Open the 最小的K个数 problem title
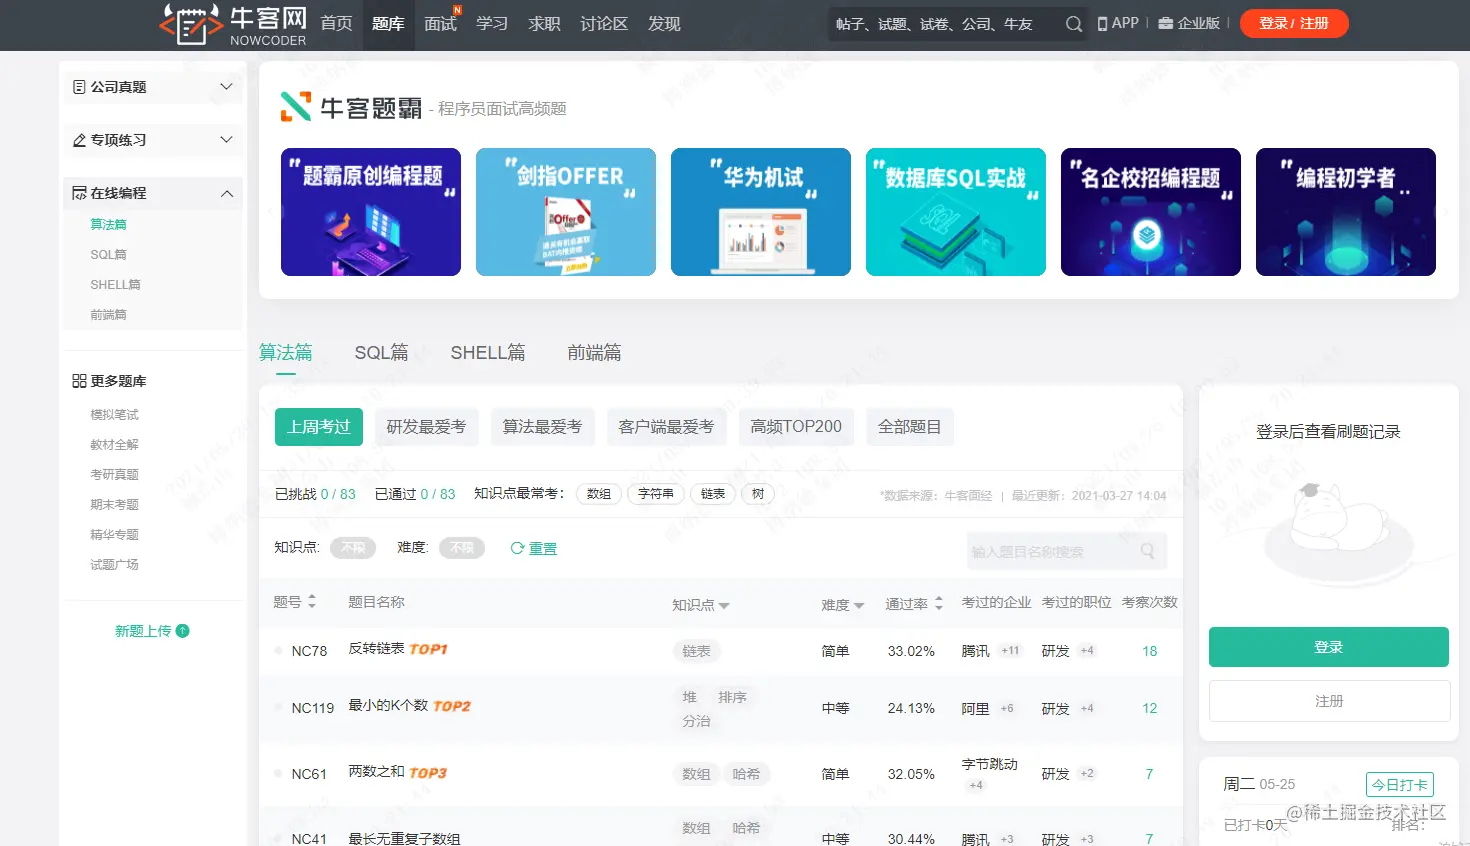The height and width of the screenshot is (846, 1470). pyautogui.click(x=388, y=706)
